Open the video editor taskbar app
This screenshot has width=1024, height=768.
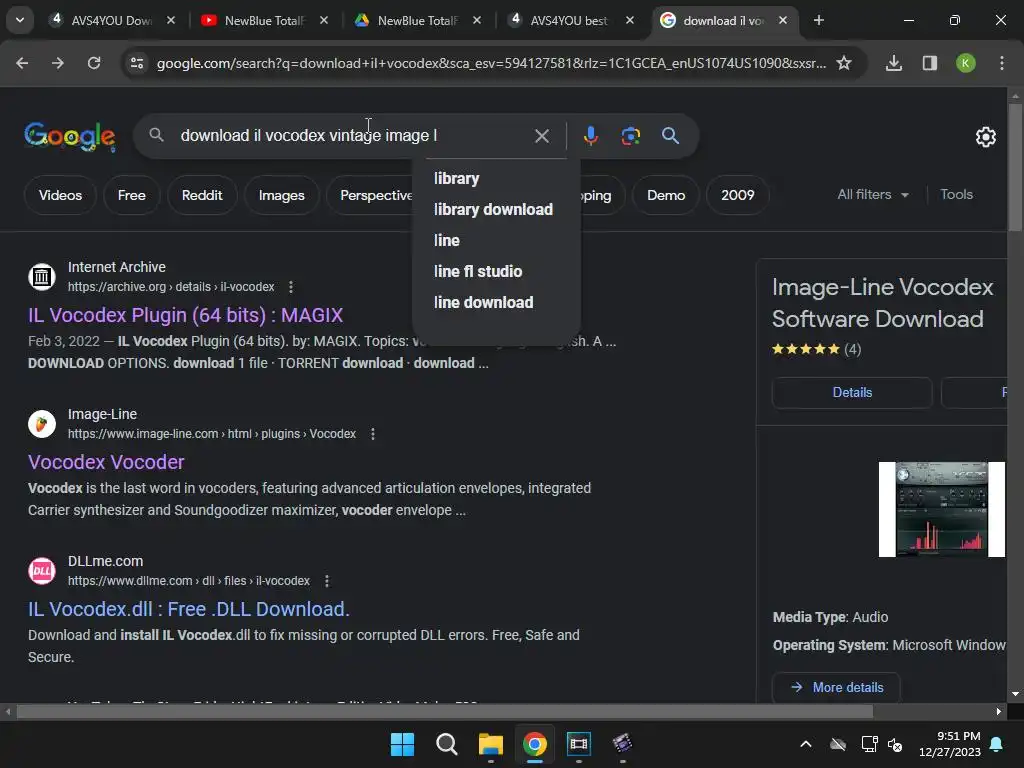[579, 744]
